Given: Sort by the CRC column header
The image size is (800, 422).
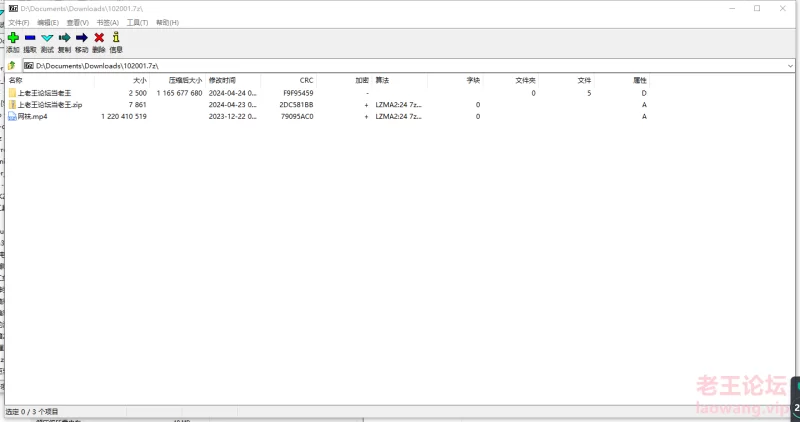Looking at the screenshot, I should click(306, 80).
